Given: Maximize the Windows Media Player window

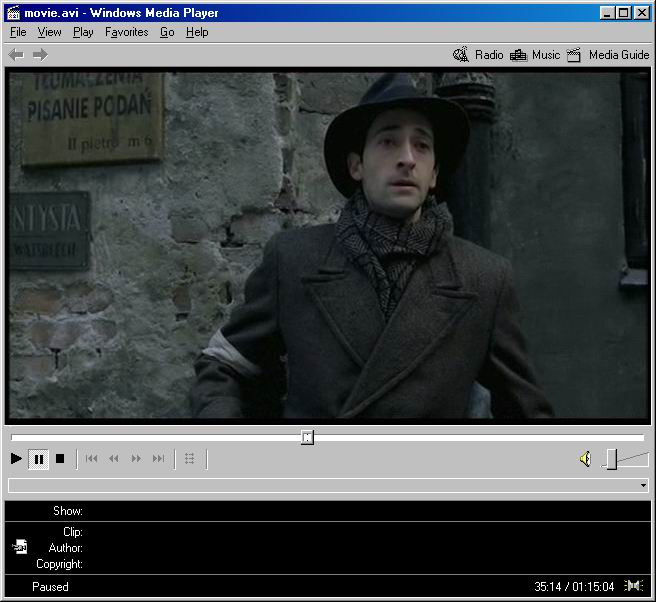Looking at the screenshot, I should click(x=623, y=13).
